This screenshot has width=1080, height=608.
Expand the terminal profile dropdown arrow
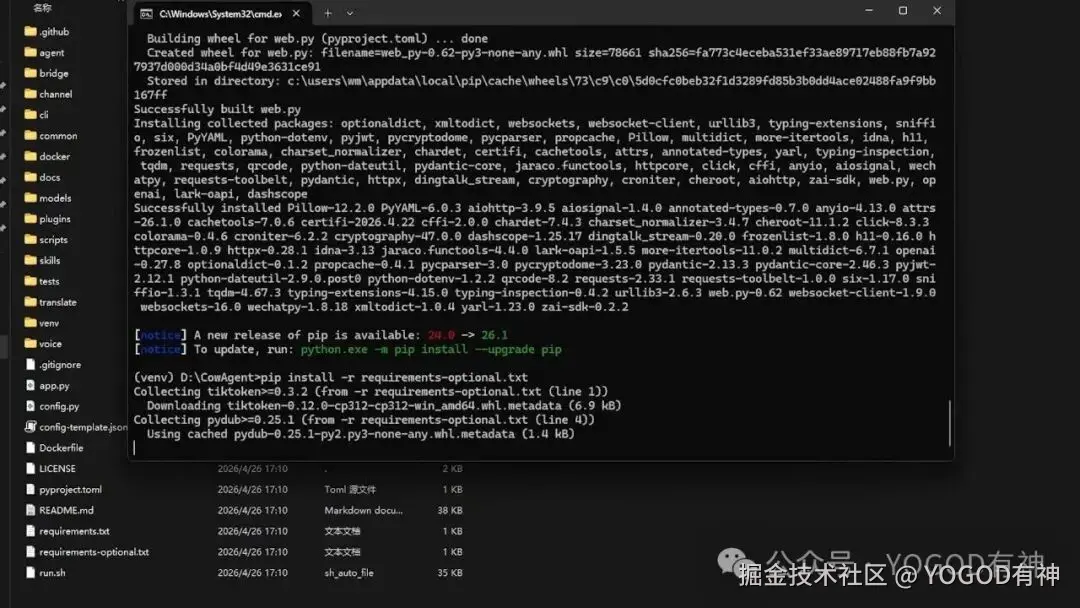pyautogui.click(x=350, y=13)
